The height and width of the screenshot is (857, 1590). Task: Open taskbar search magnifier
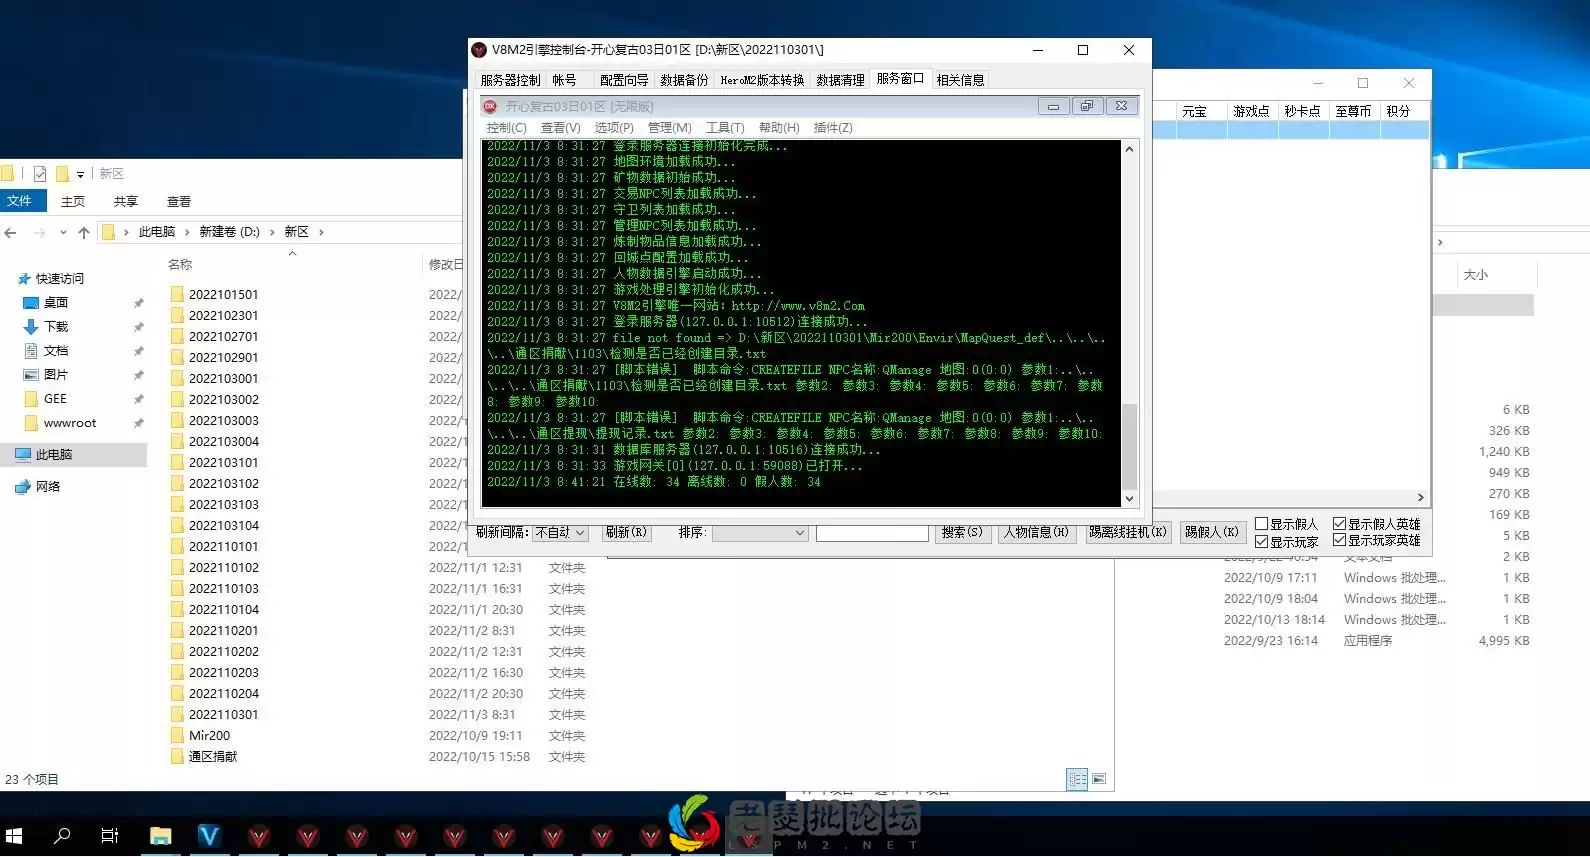pyautogui.click(x=62, y=835)
